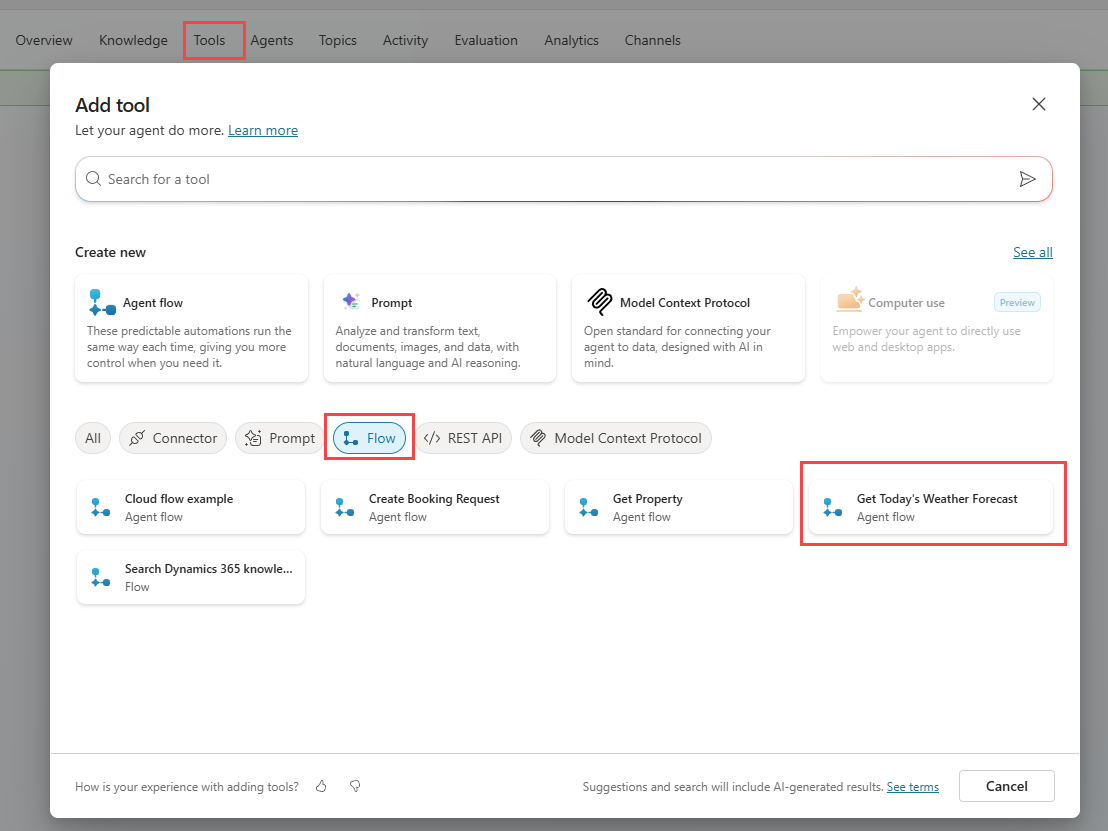Click the Get Property flow icon
The image size is (1108, 831).
(x=589, y=507)
